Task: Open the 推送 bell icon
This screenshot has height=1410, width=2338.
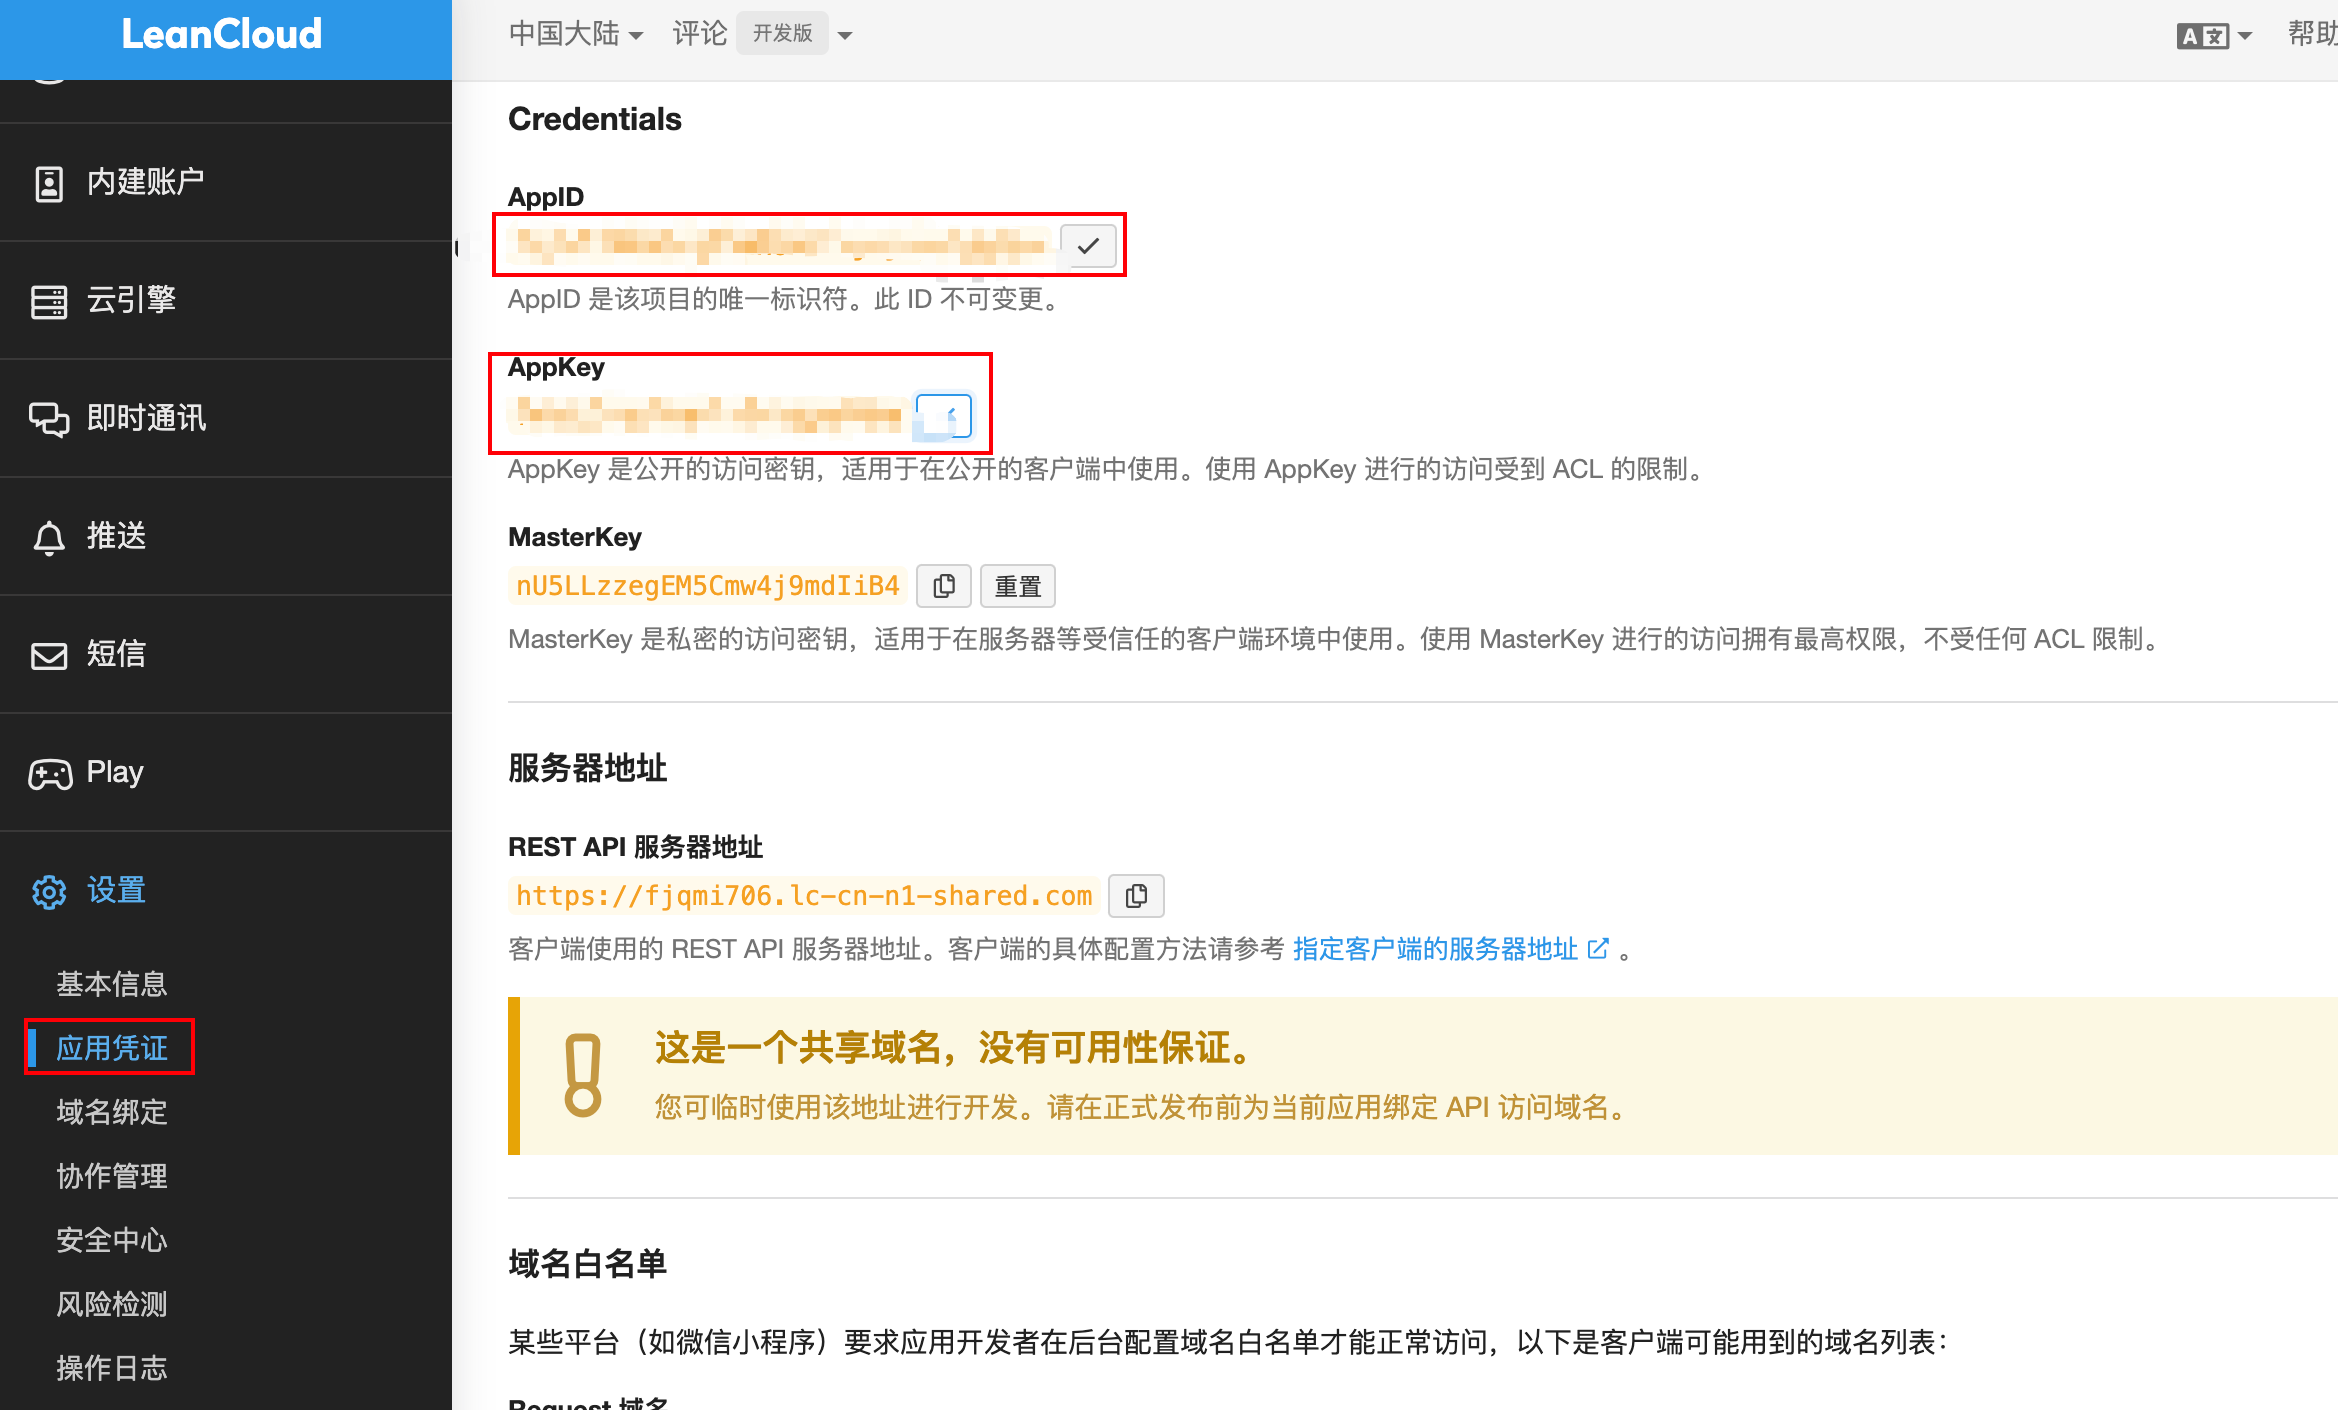Action: pyautogui.click(x=49, y=537)
